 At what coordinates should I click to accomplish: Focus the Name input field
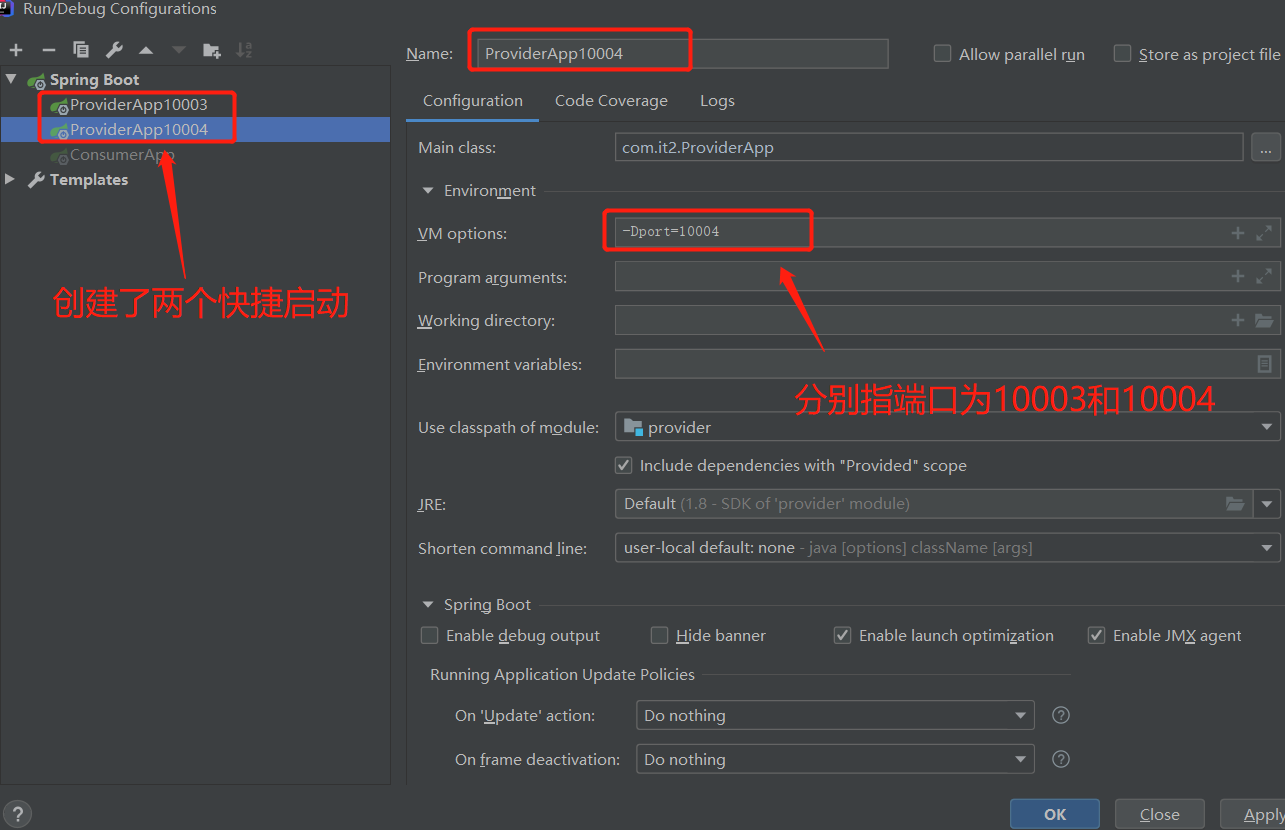[x=680, y=54]
